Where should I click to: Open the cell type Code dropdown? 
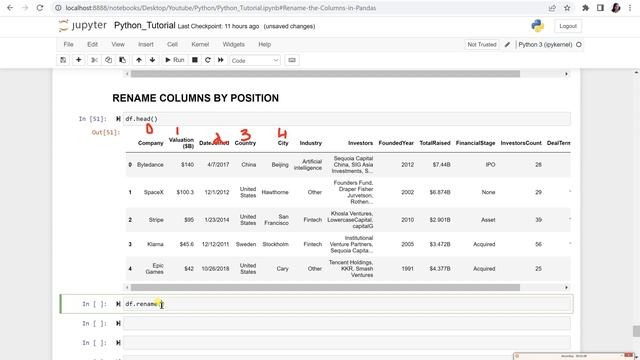(x=255, y=60)
